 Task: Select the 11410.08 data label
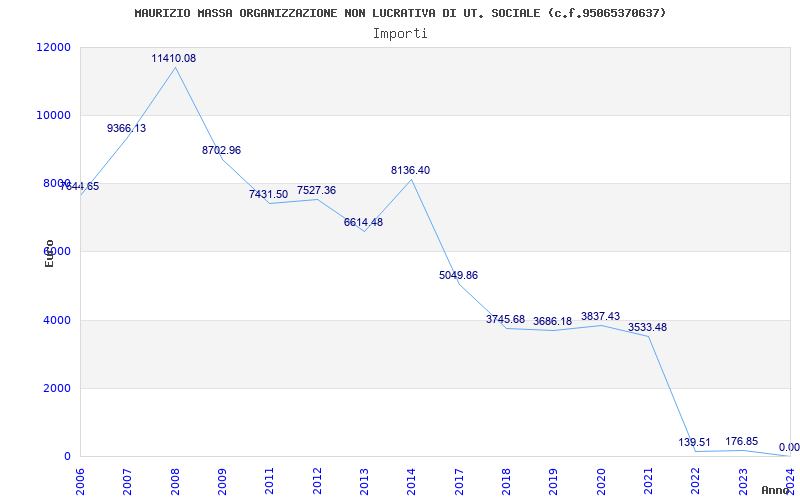point(173,59)
